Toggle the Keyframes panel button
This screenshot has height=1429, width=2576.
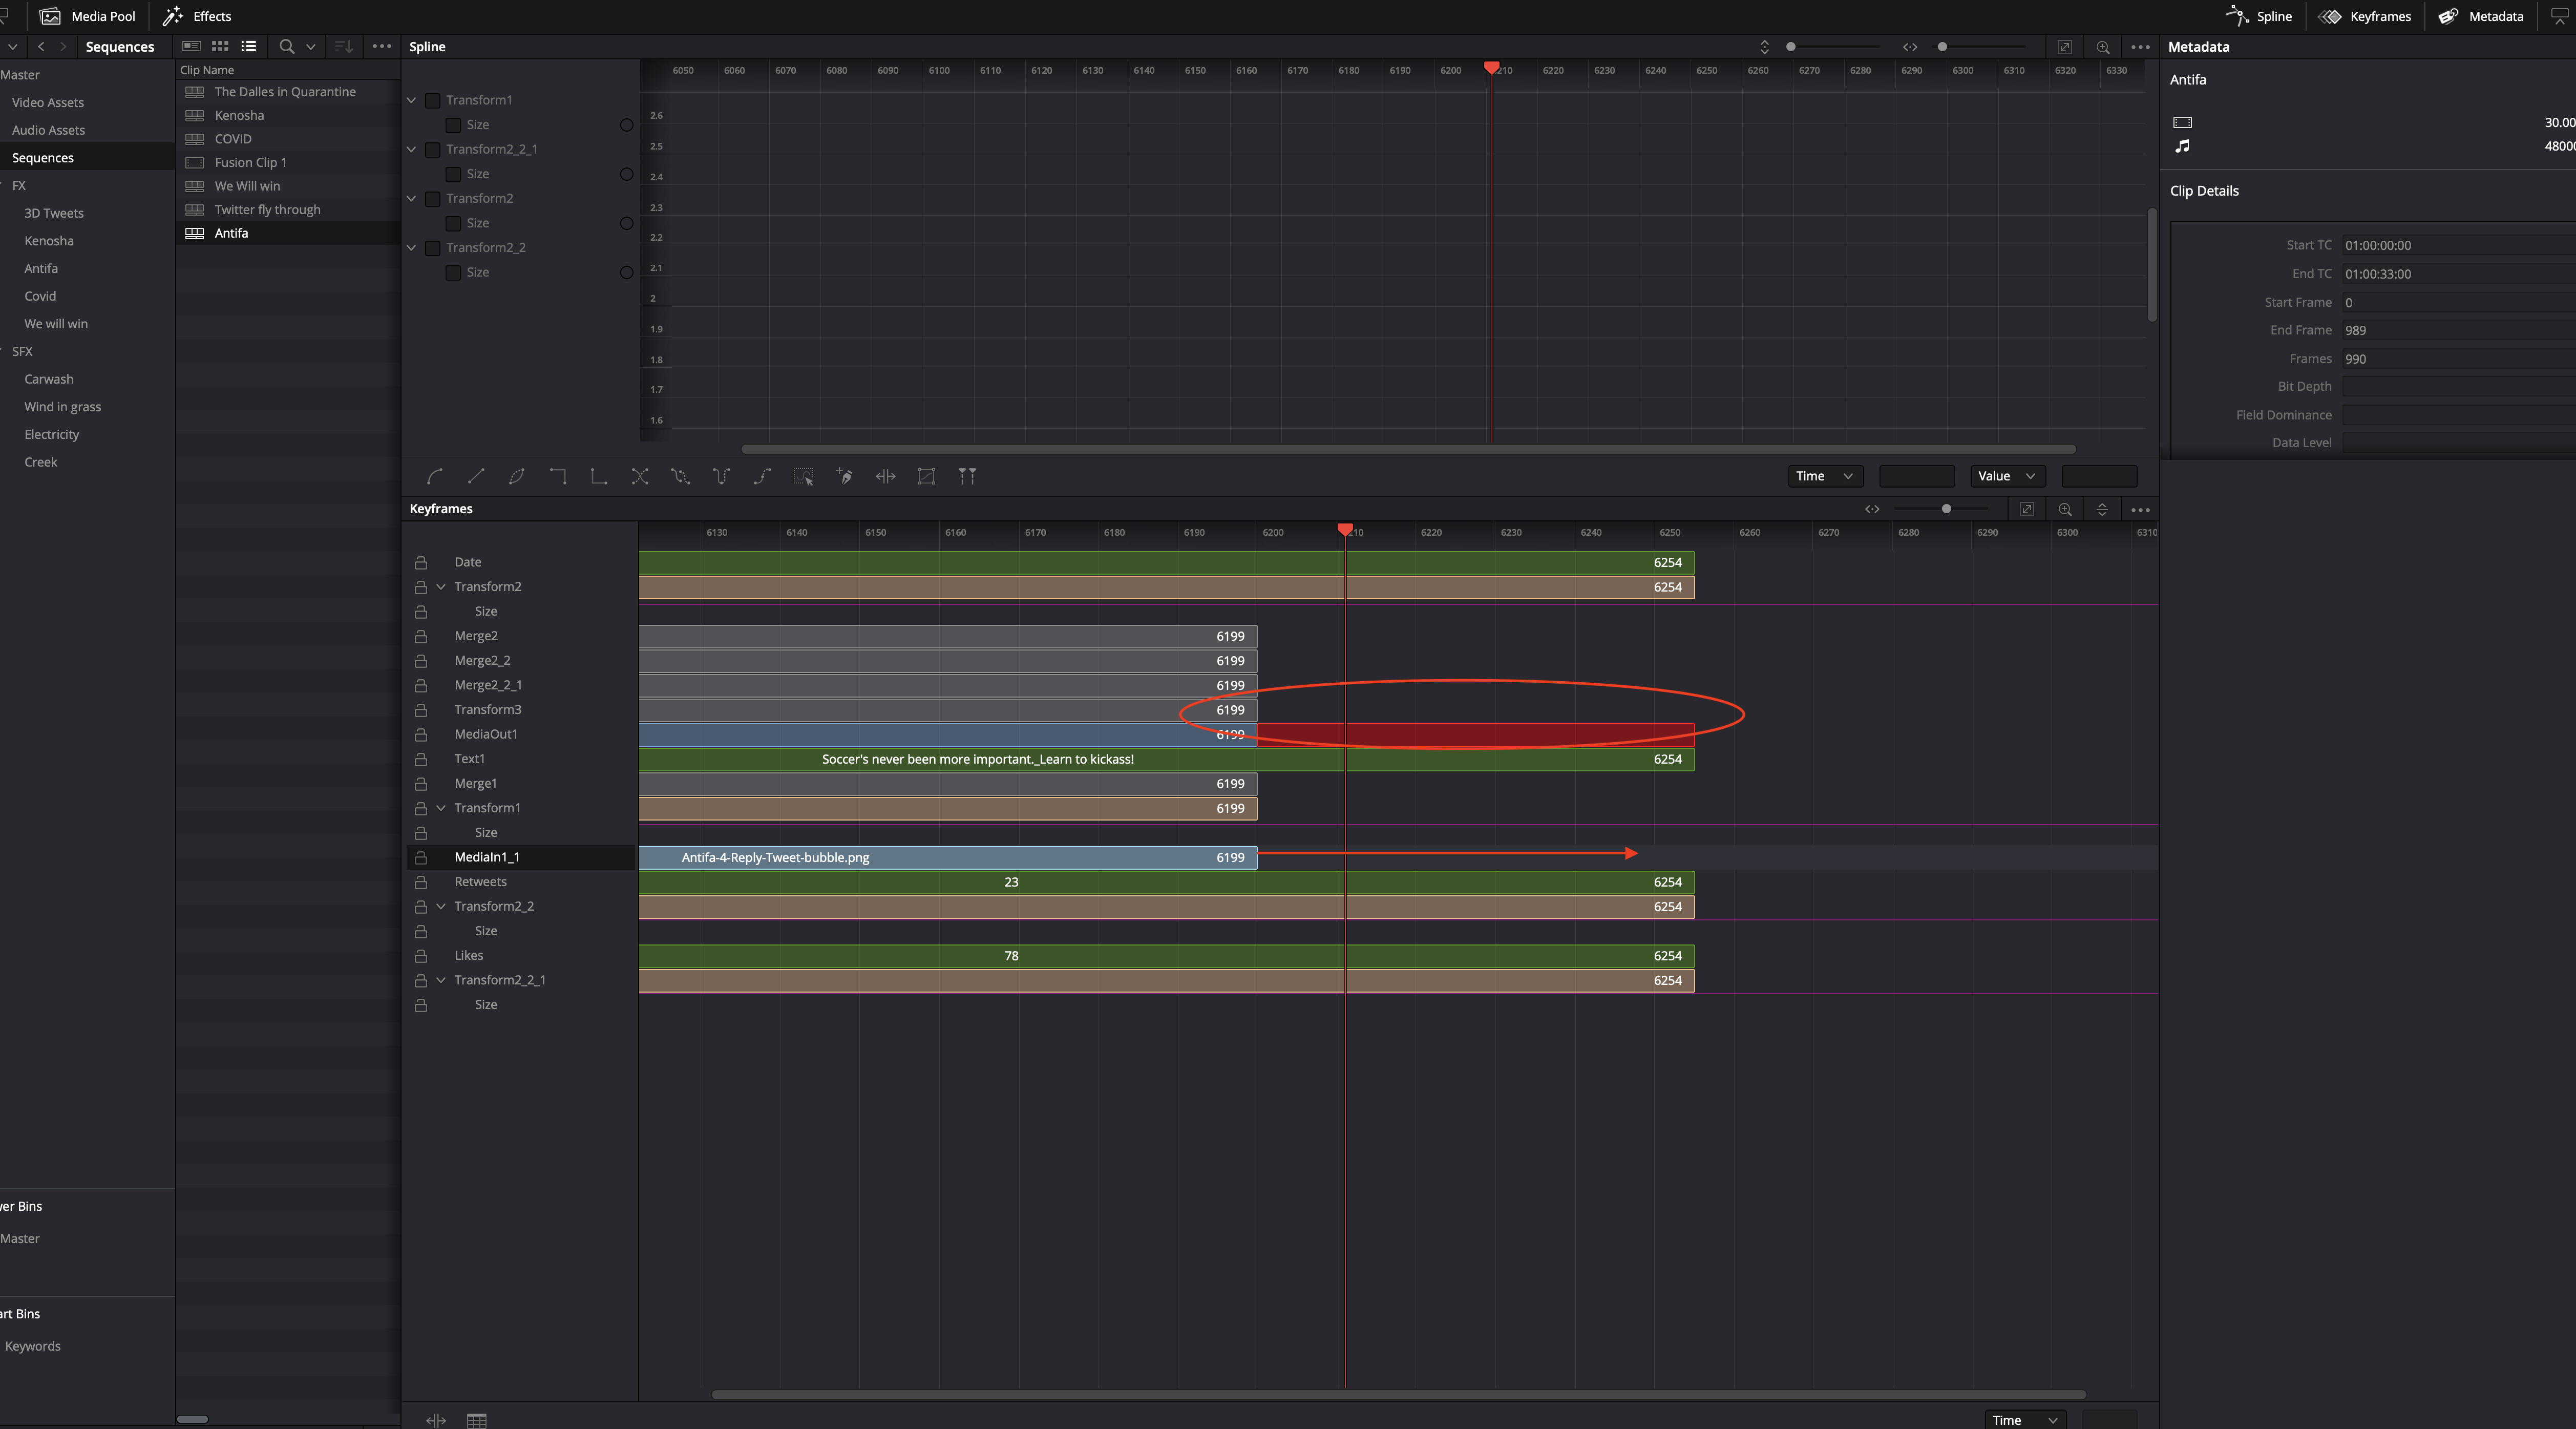2365,16
